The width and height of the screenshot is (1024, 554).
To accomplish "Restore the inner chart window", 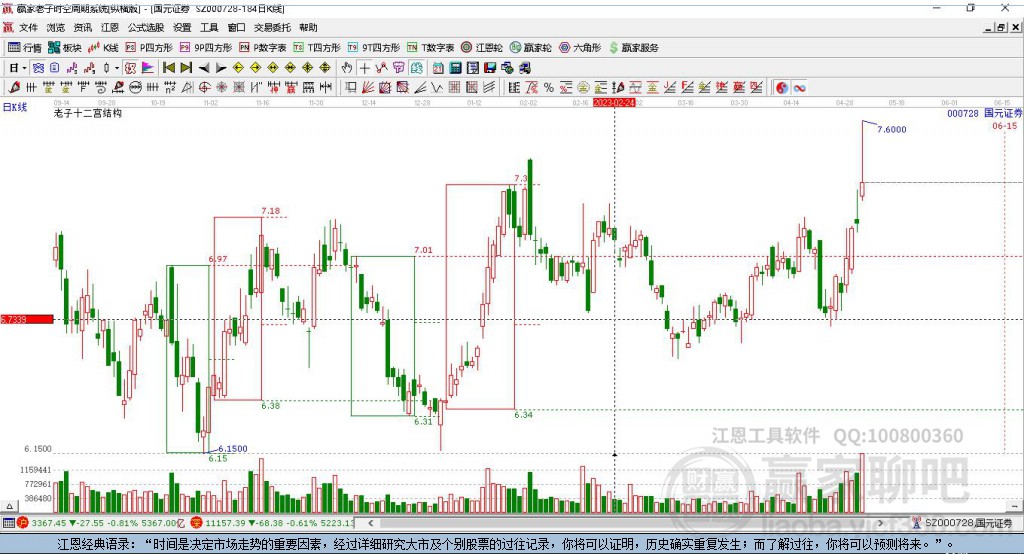I will [1001, 27].
